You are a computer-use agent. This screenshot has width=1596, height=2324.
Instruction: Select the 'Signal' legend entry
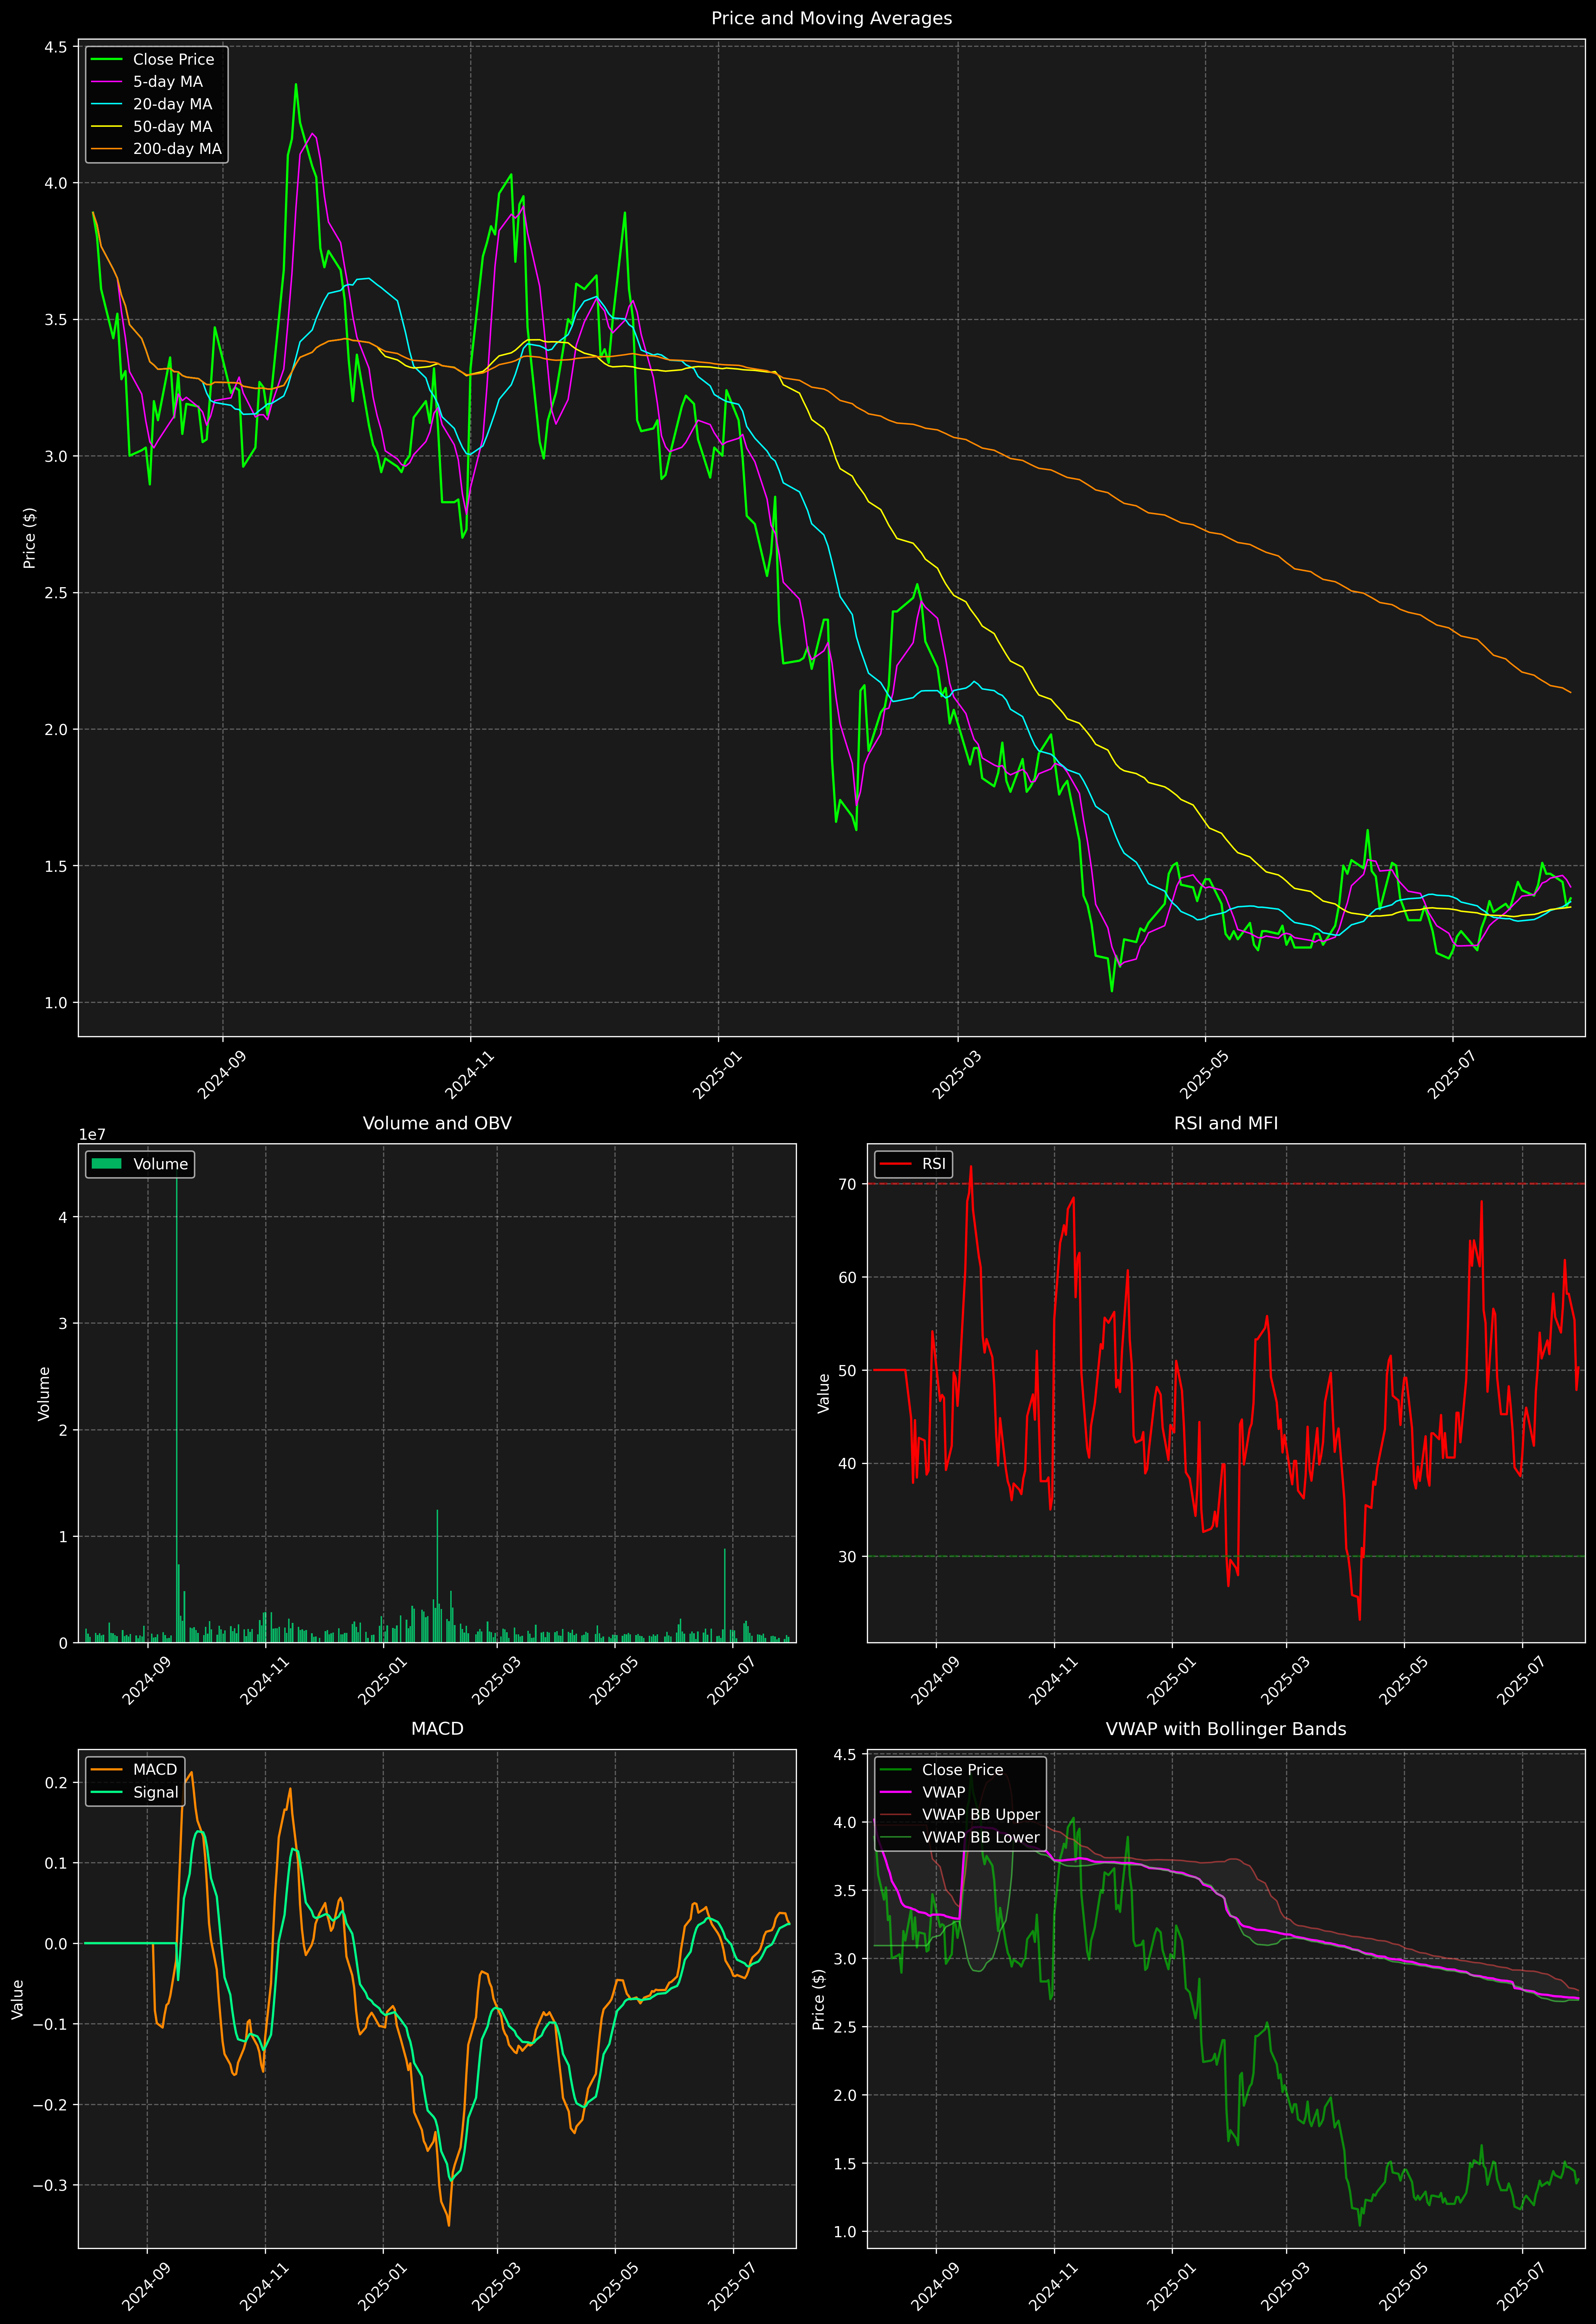tap(156, 1793)
